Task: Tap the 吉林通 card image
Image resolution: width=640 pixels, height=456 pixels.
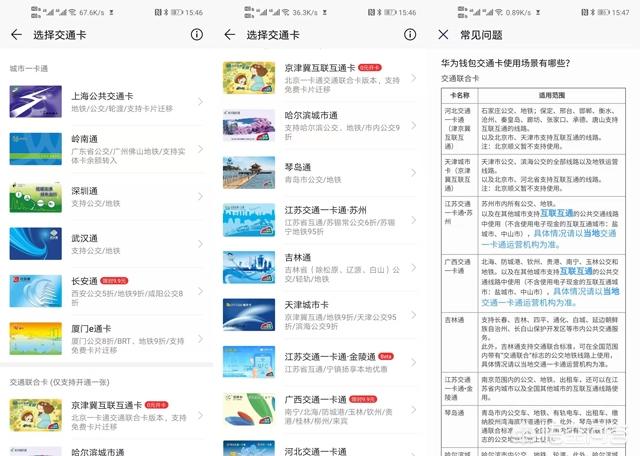Action: tap(249, 267)
